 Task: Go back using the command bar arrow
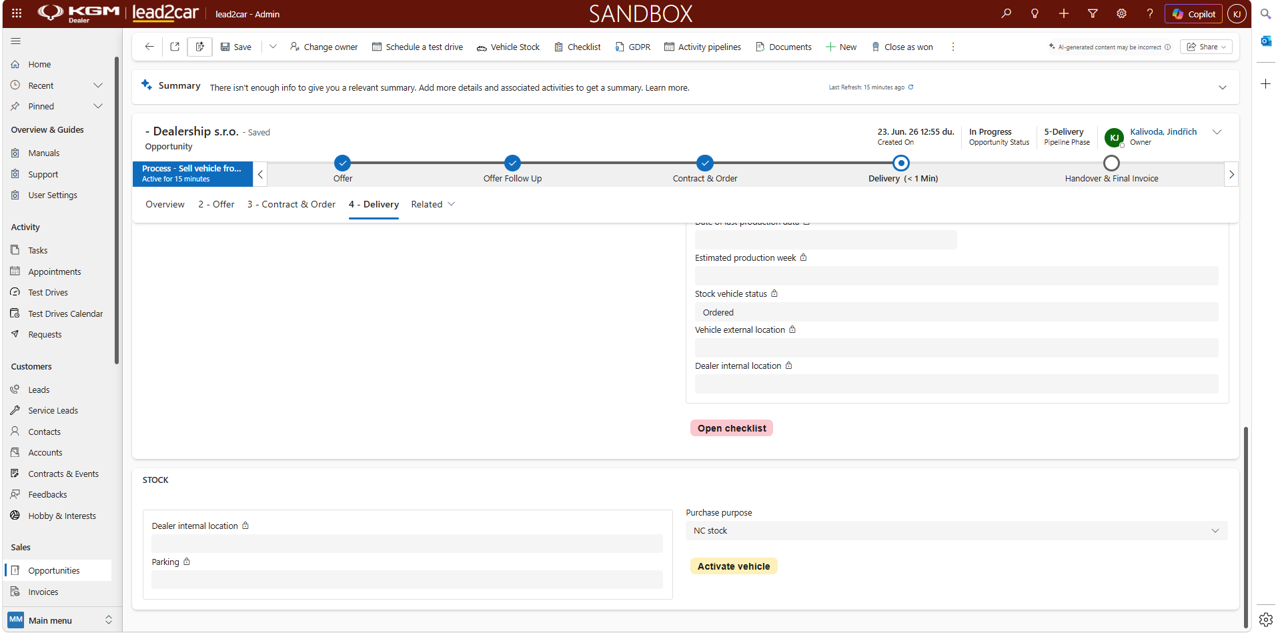pos(149,47)
